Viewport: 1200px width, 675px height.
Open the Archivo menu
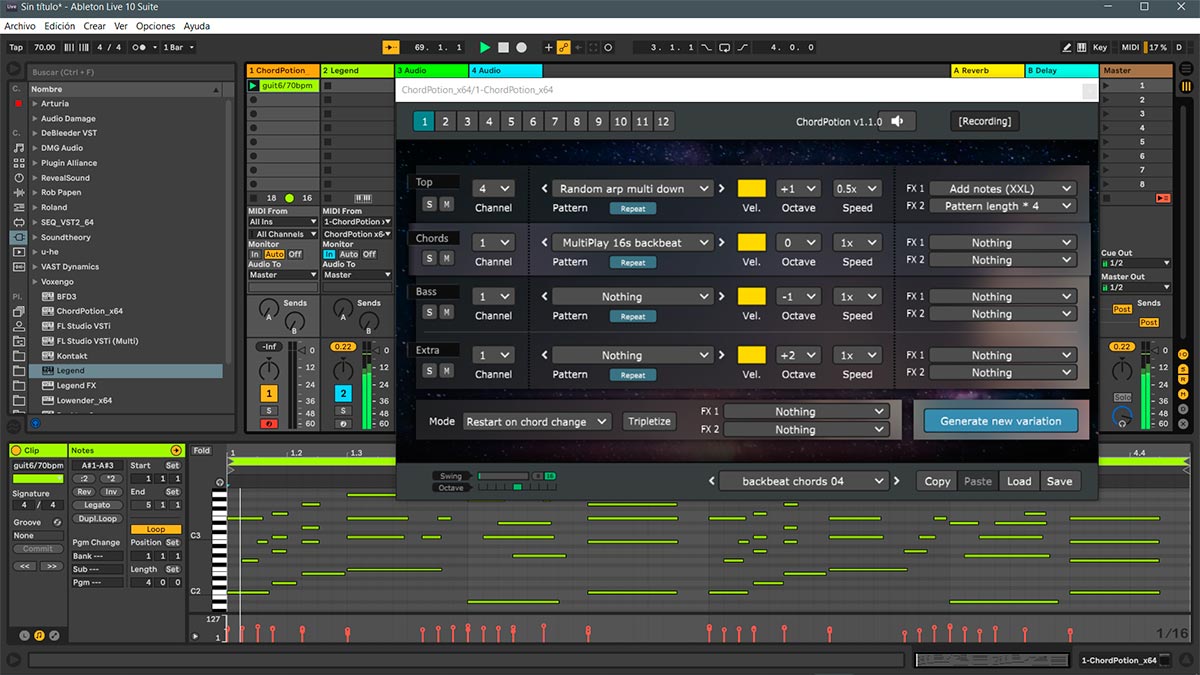[x=20, y=26]
